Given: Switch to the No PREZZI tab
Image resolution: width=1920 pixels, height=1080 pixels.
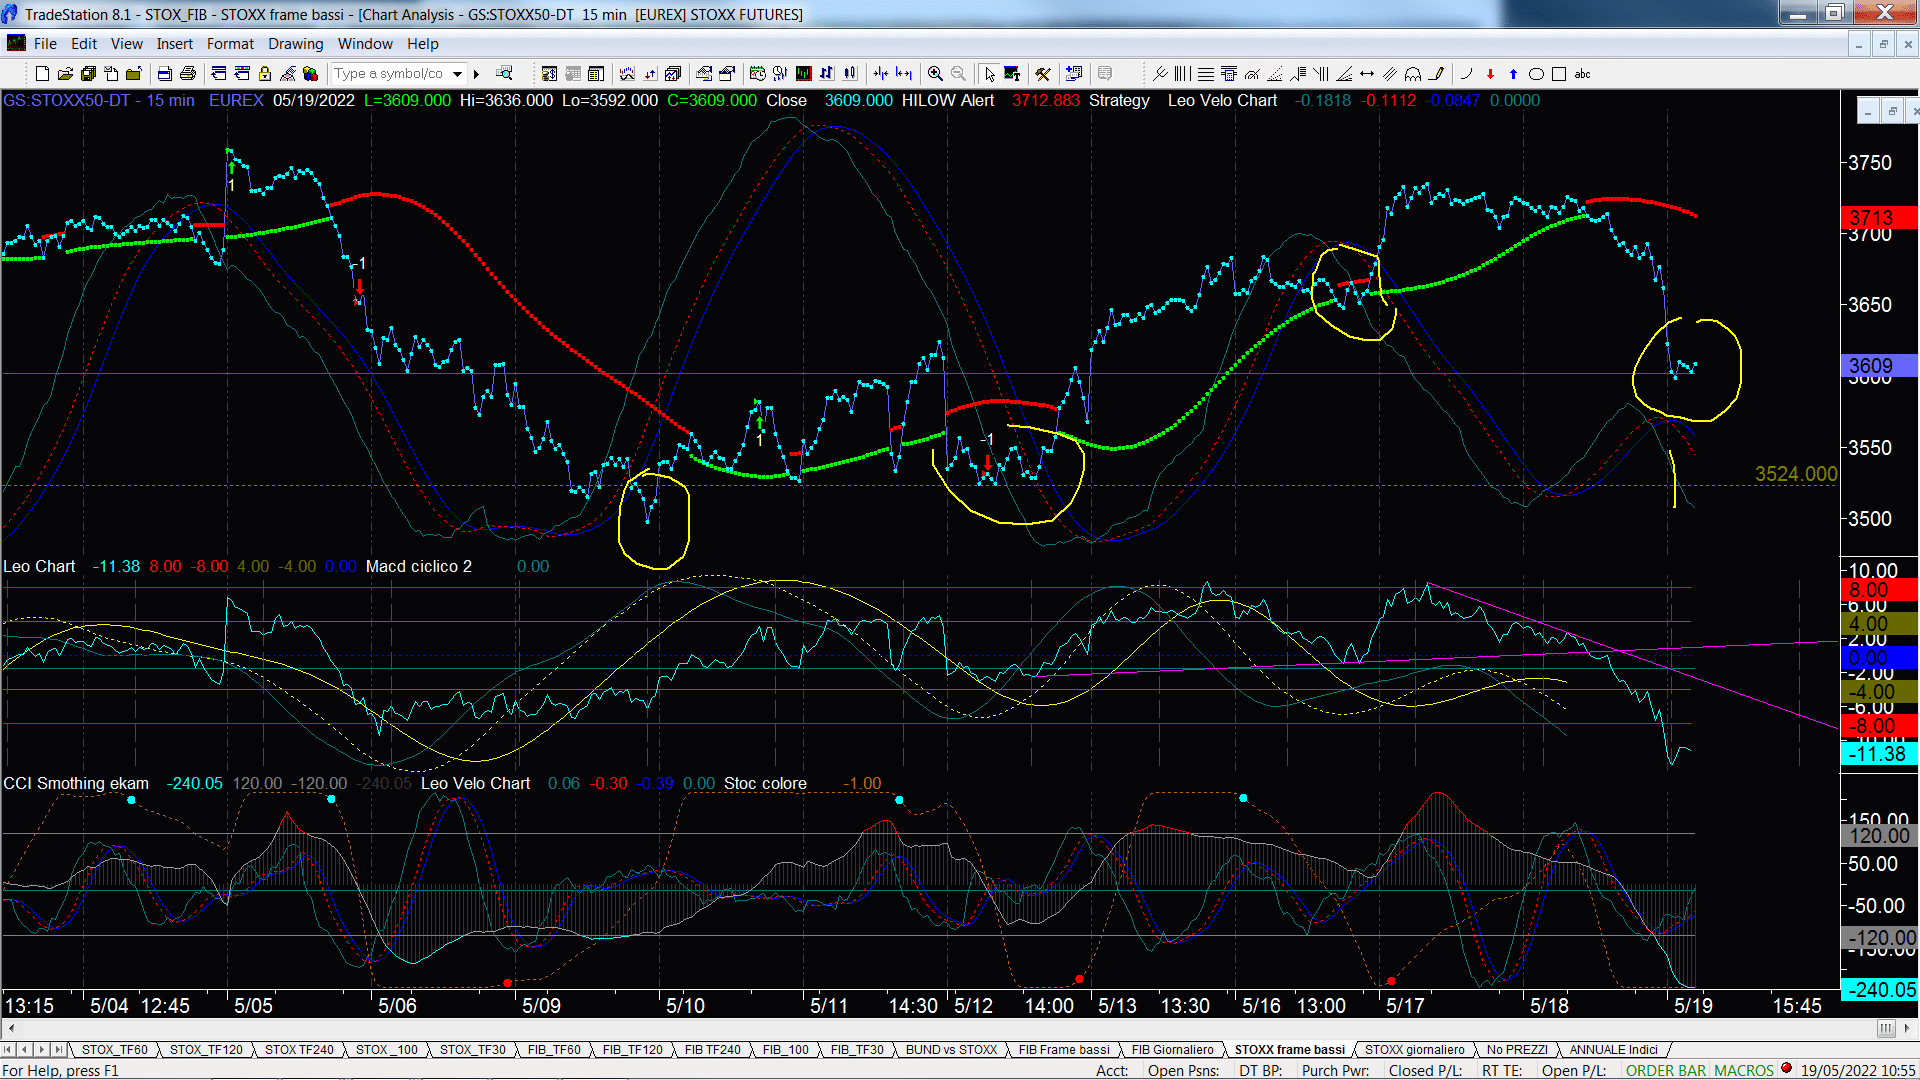Looking at the screenshot, I should pos(1516,1050).
